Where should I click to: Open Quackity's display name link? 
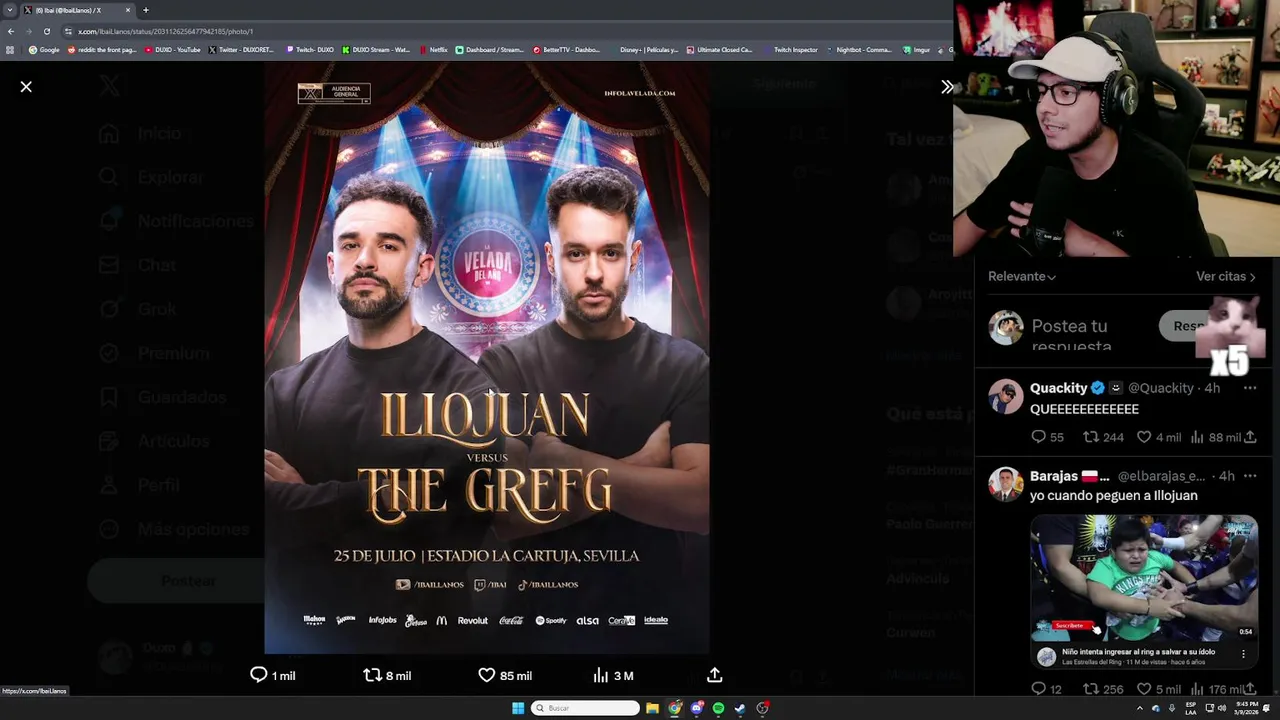[x=1059, y=388]
